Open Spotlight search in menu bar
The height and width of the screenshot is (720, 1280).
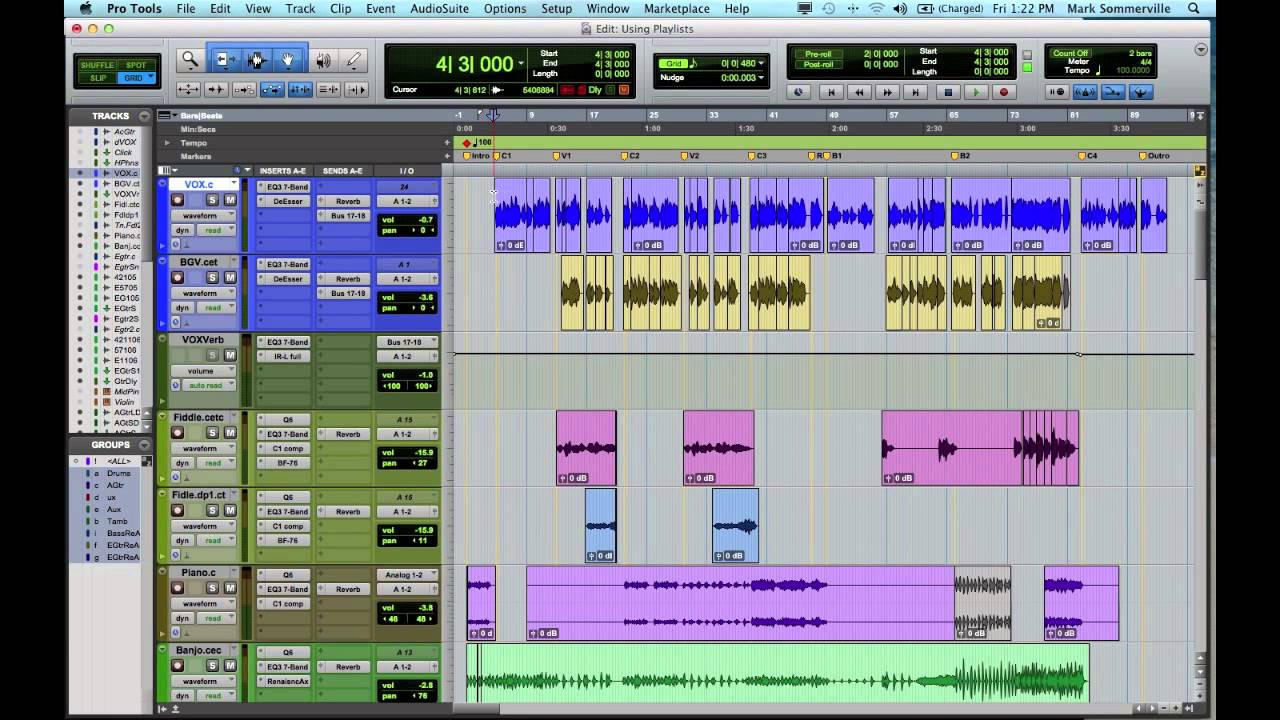coord(1194,9)
